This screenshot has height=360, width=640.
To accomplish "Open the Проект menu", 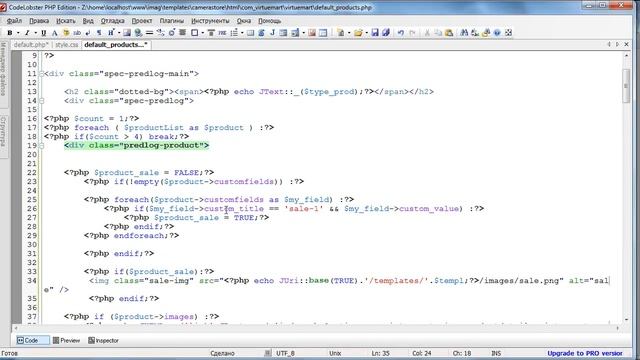I will point(142,21).
